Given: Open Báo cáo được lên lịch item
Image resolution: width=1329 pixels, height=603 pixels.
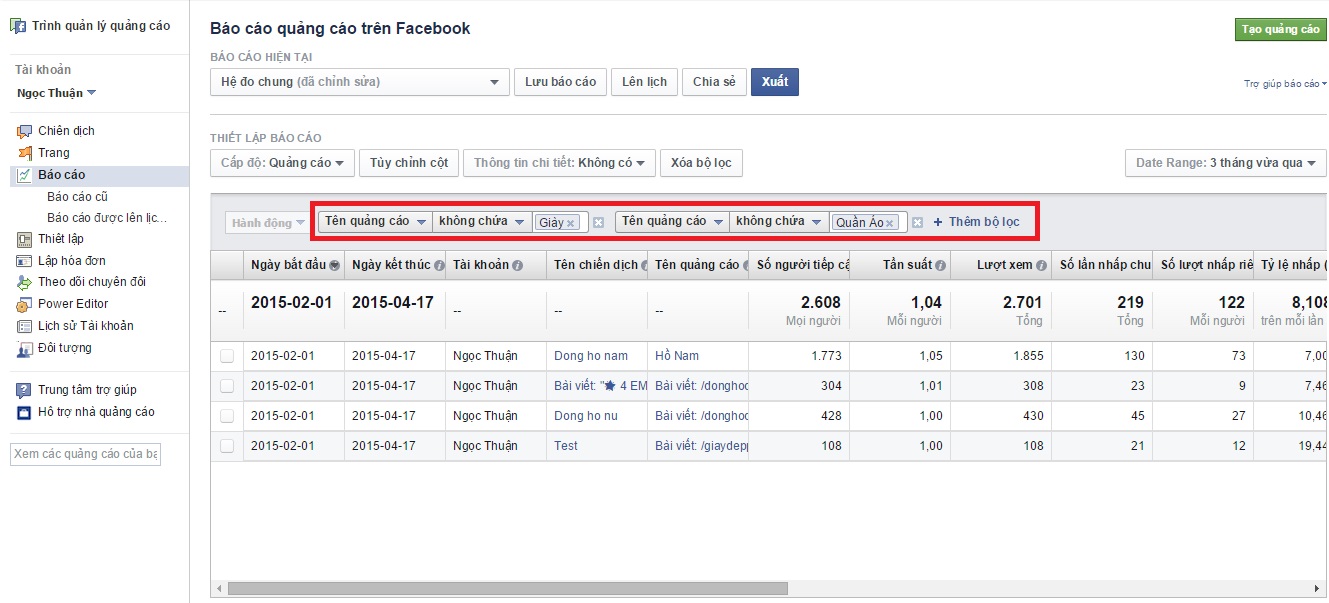Looking at the screenshot, I should click(x=107, y=218).
